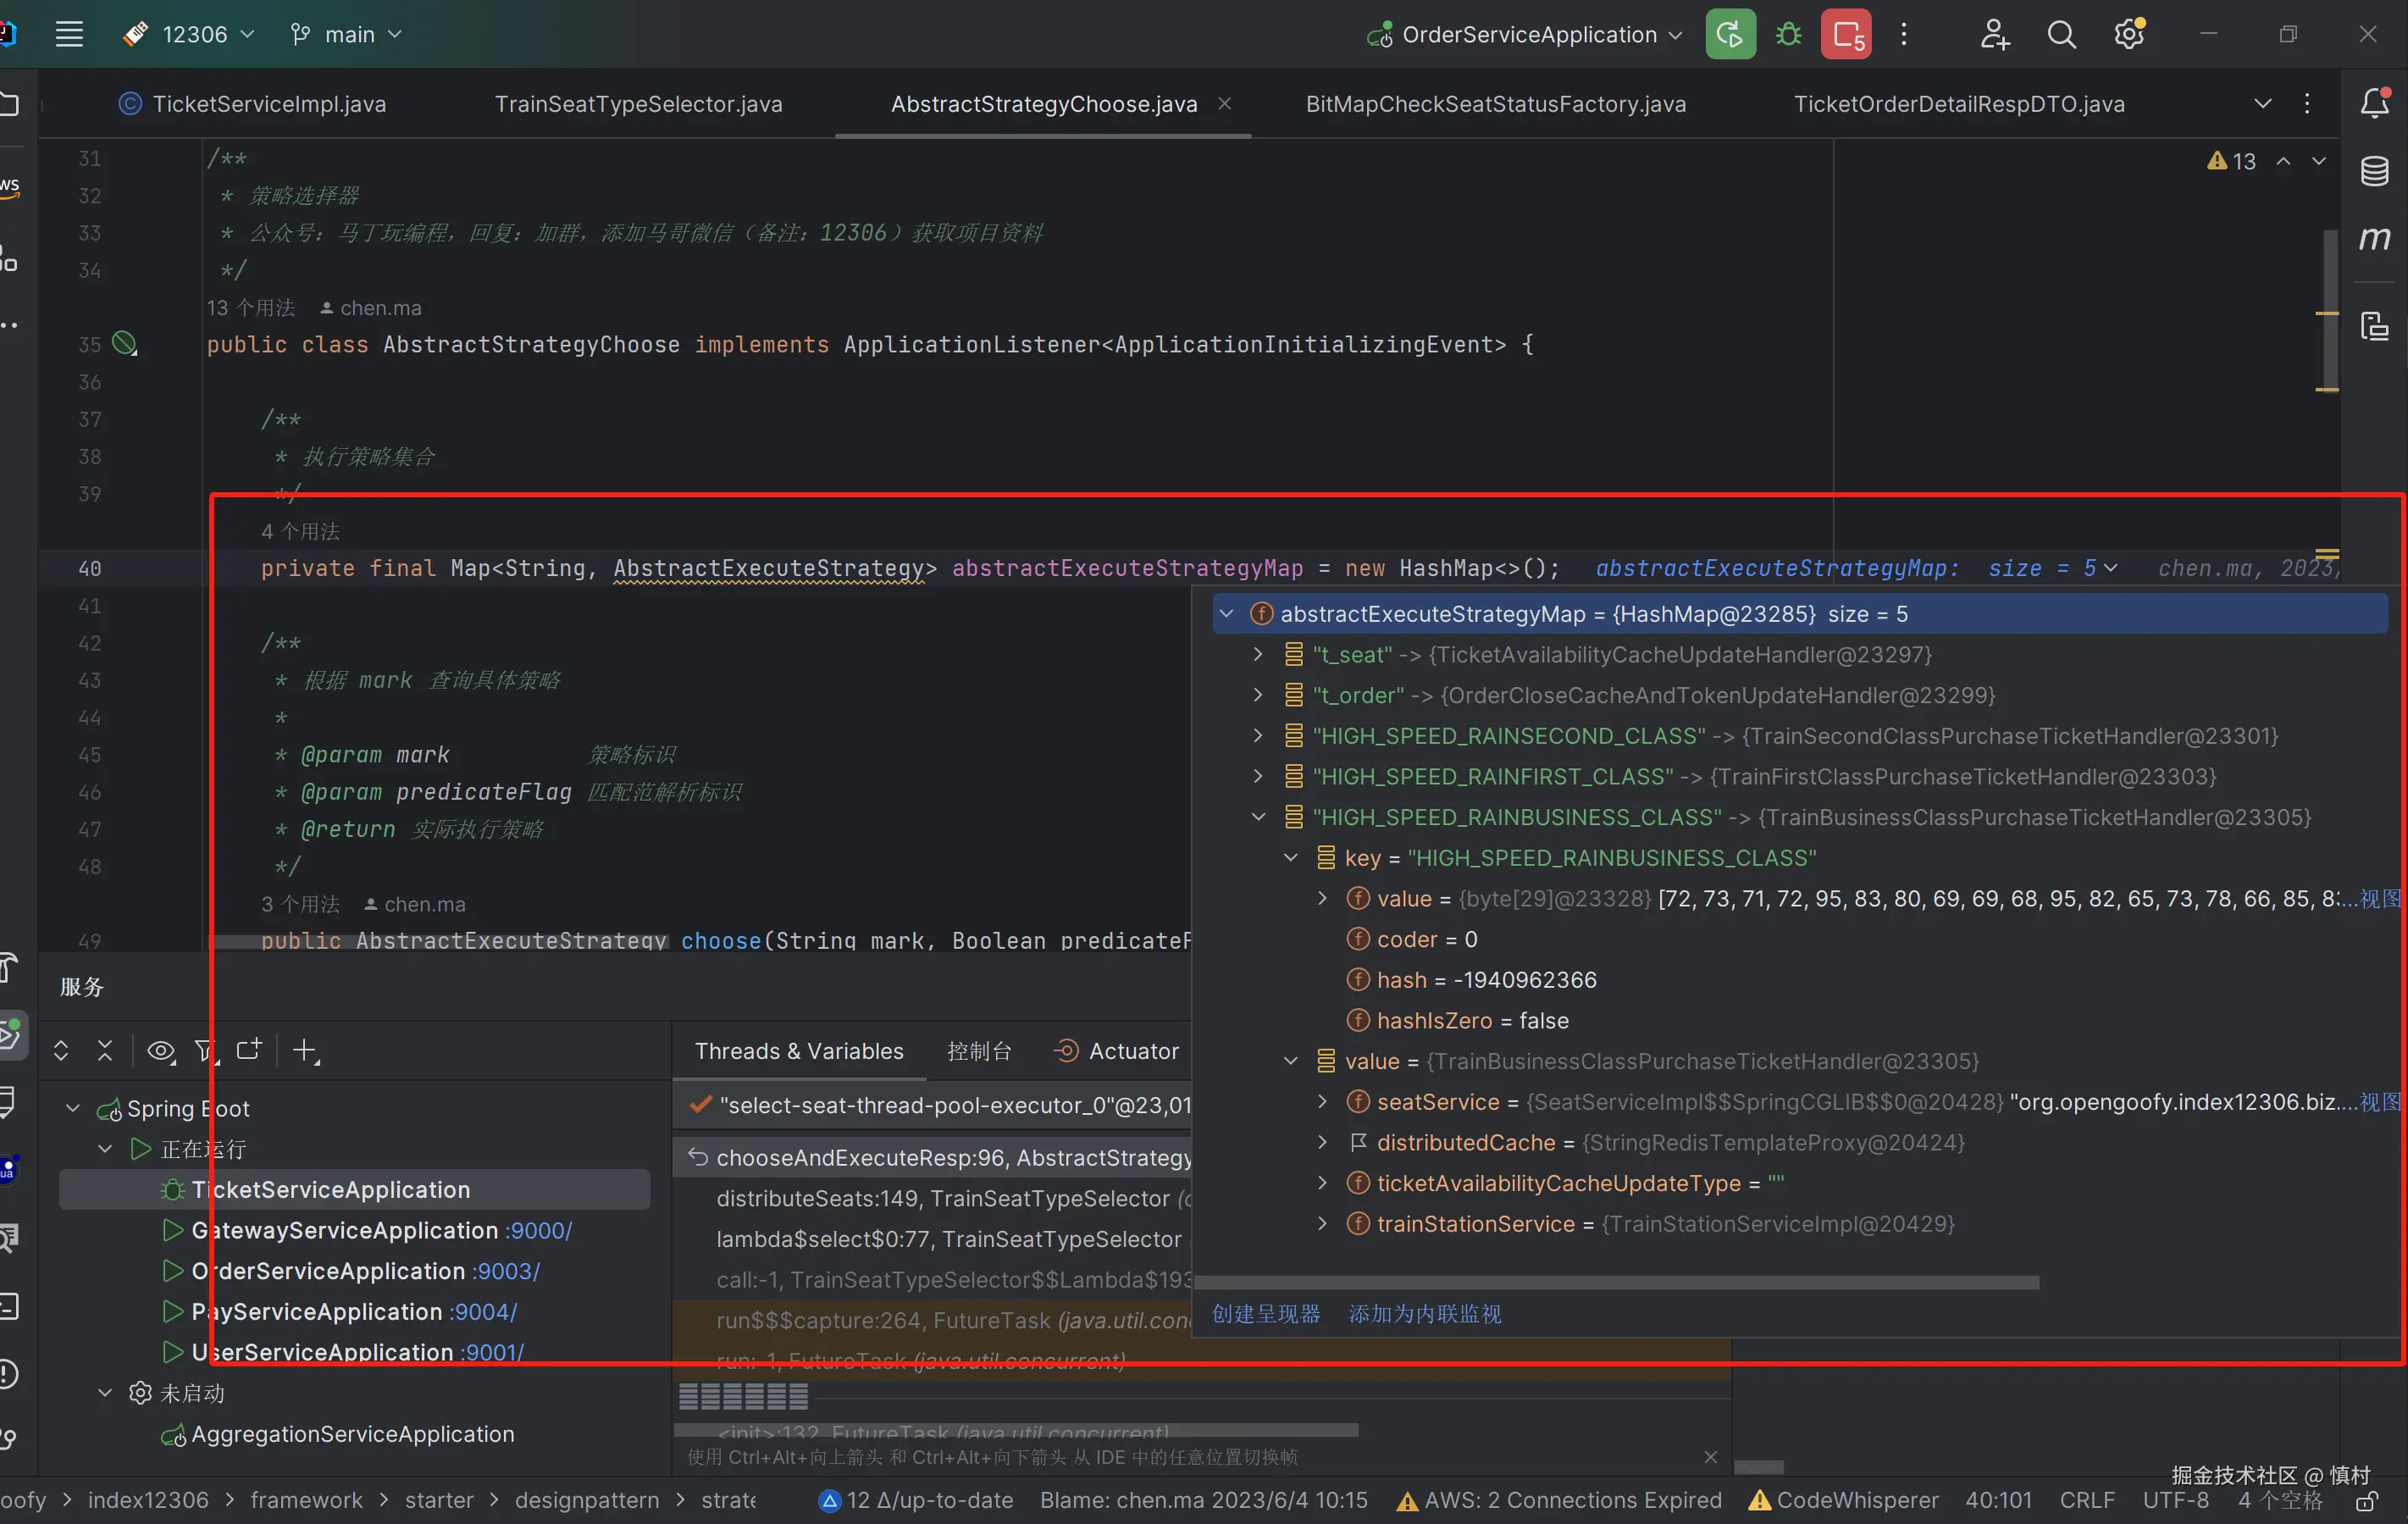This screenshot has height=1524, width=2408.
Task: Click the main menu hamburger icon
Action: [x=69, y=35]
